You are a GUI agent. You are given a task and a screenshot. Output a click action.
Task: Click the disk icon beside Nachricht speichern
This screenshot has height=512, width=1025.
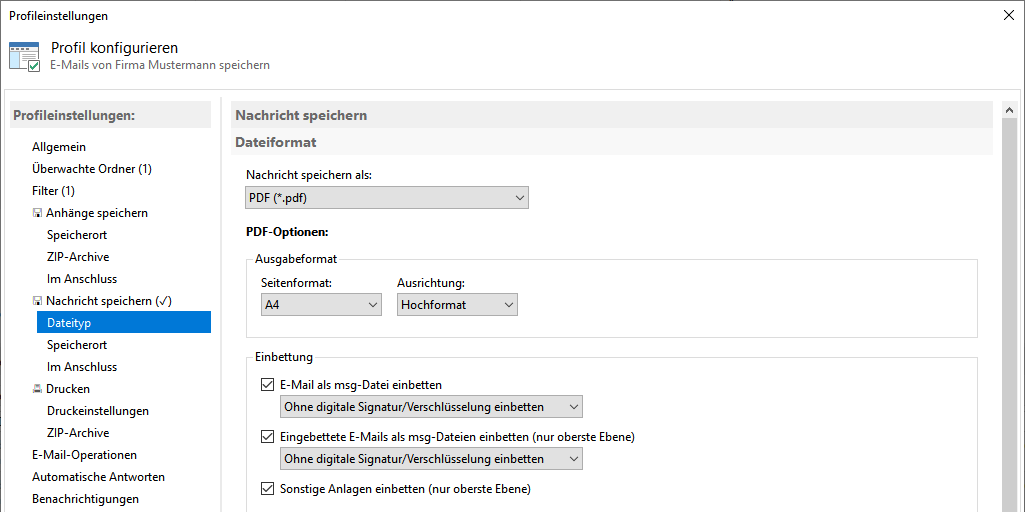click(x=37, y=301)
